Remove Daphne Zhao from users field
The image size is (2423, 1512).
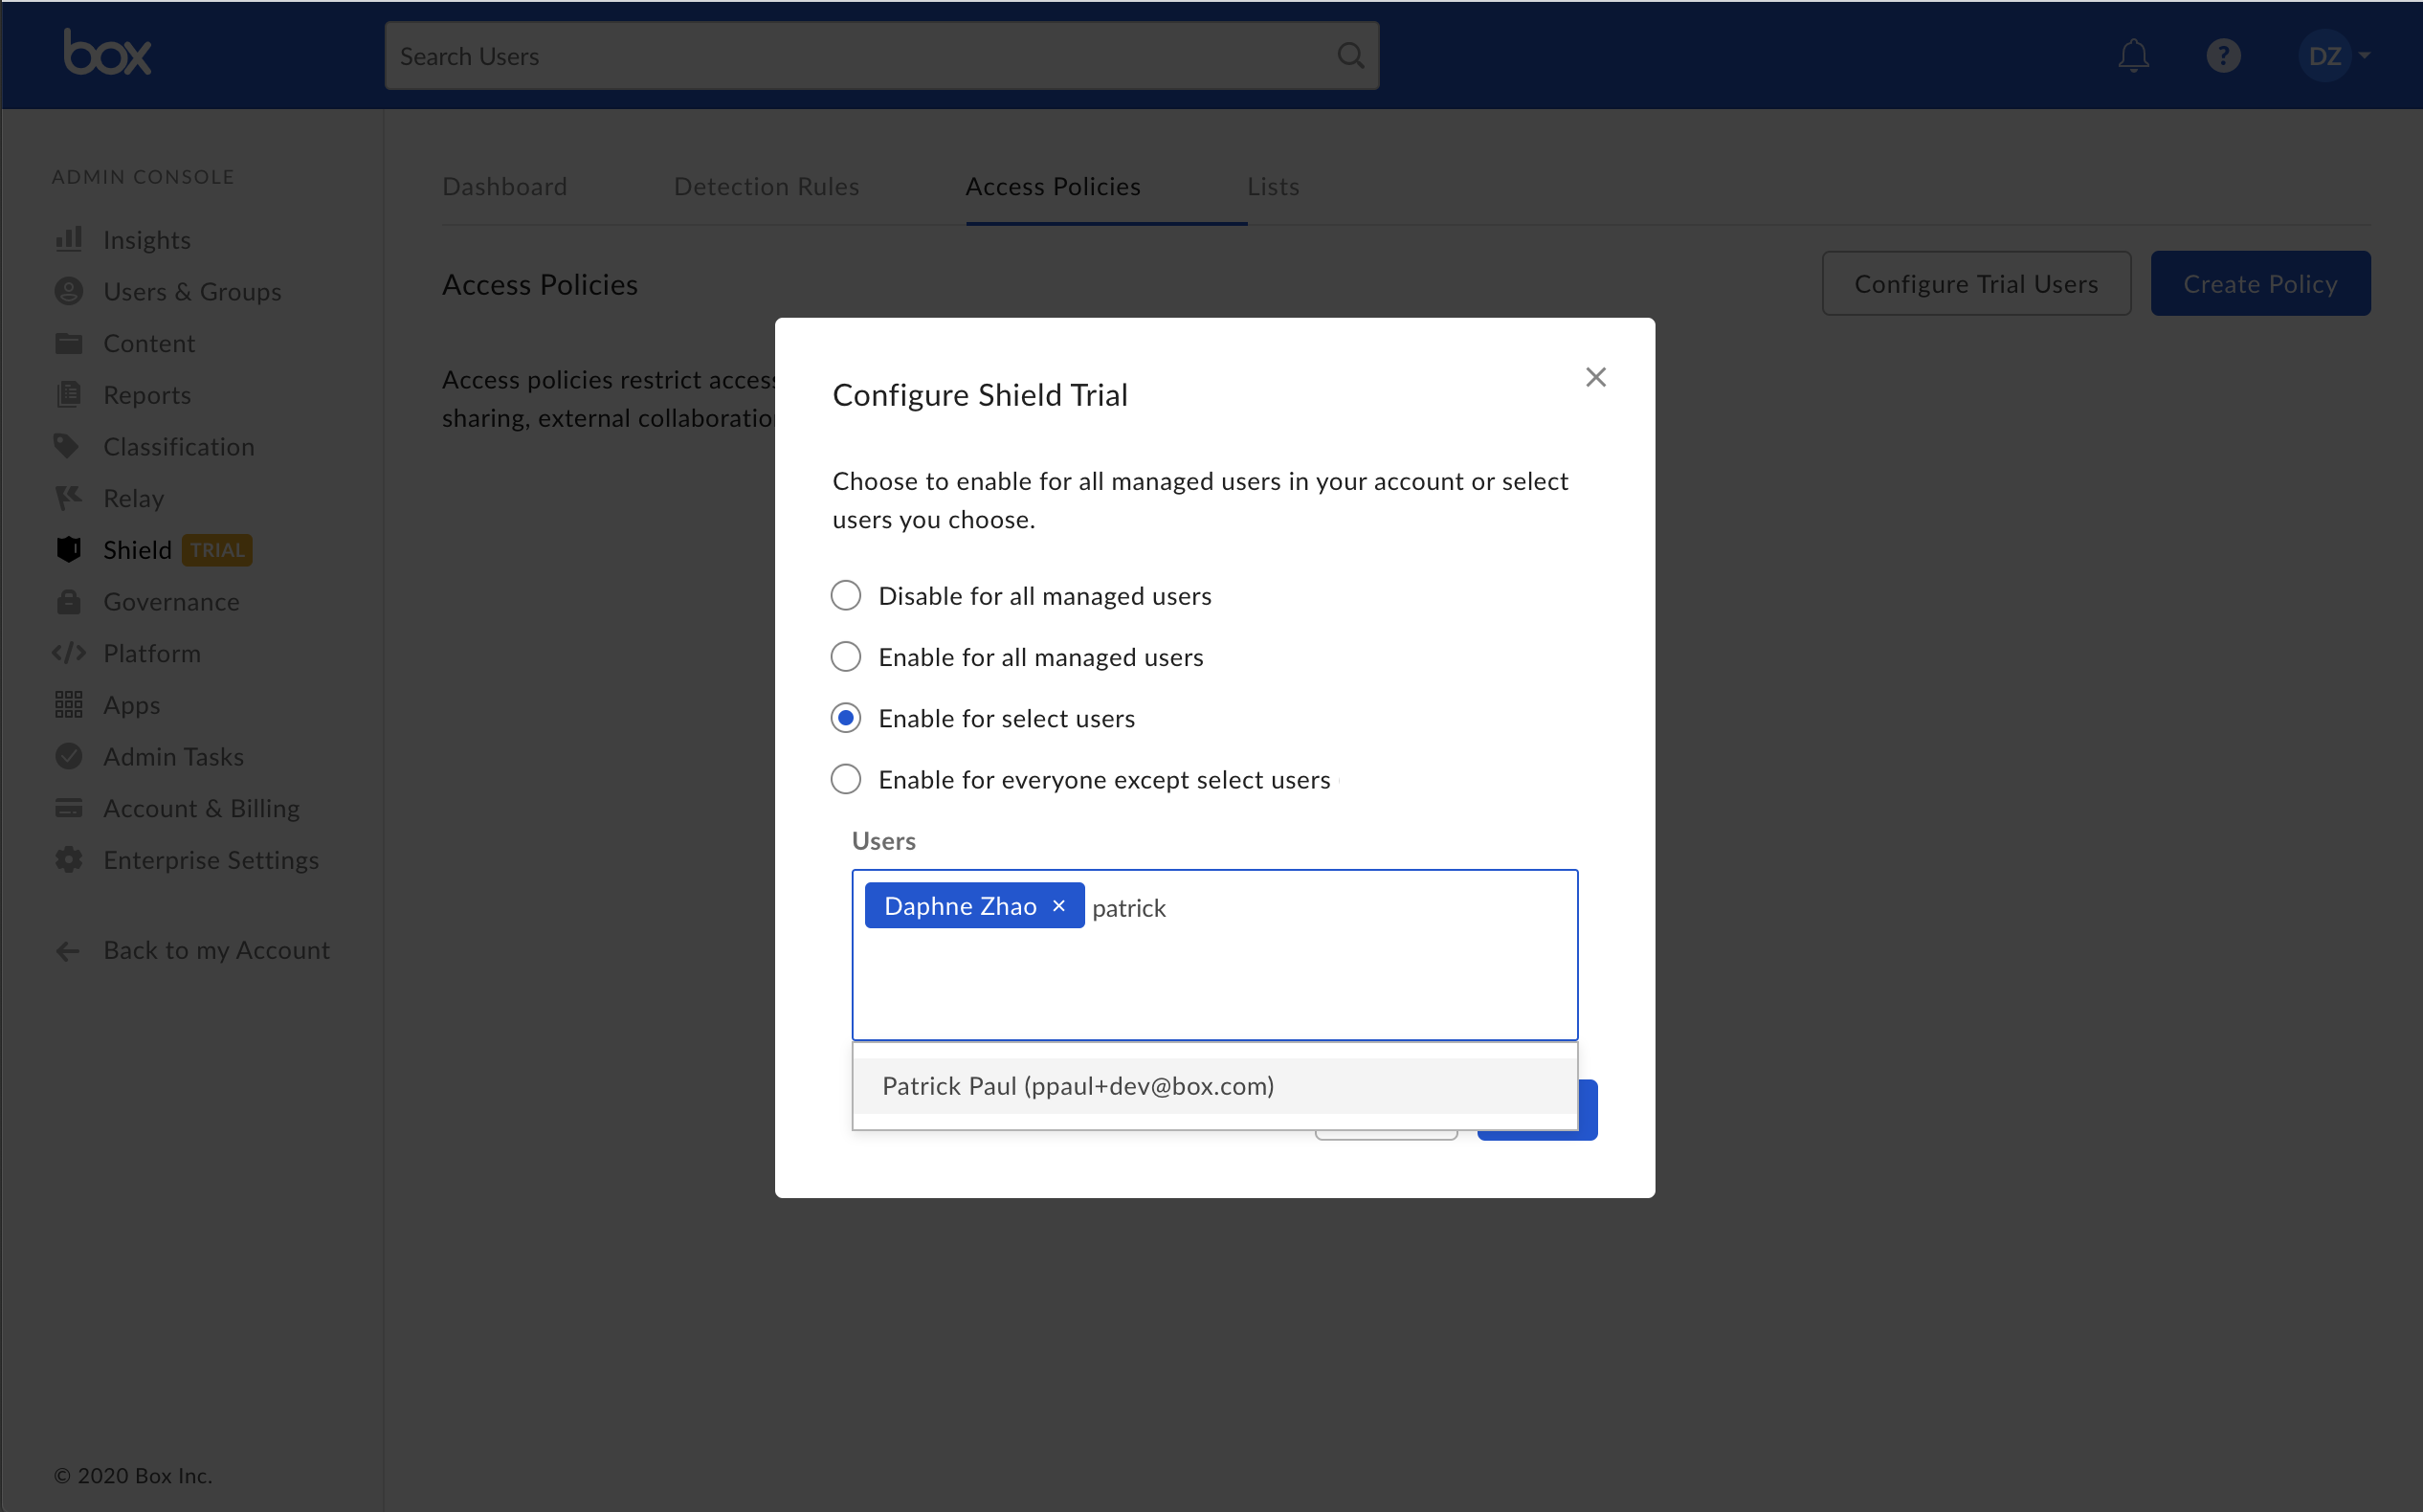tap(1061, 904)
